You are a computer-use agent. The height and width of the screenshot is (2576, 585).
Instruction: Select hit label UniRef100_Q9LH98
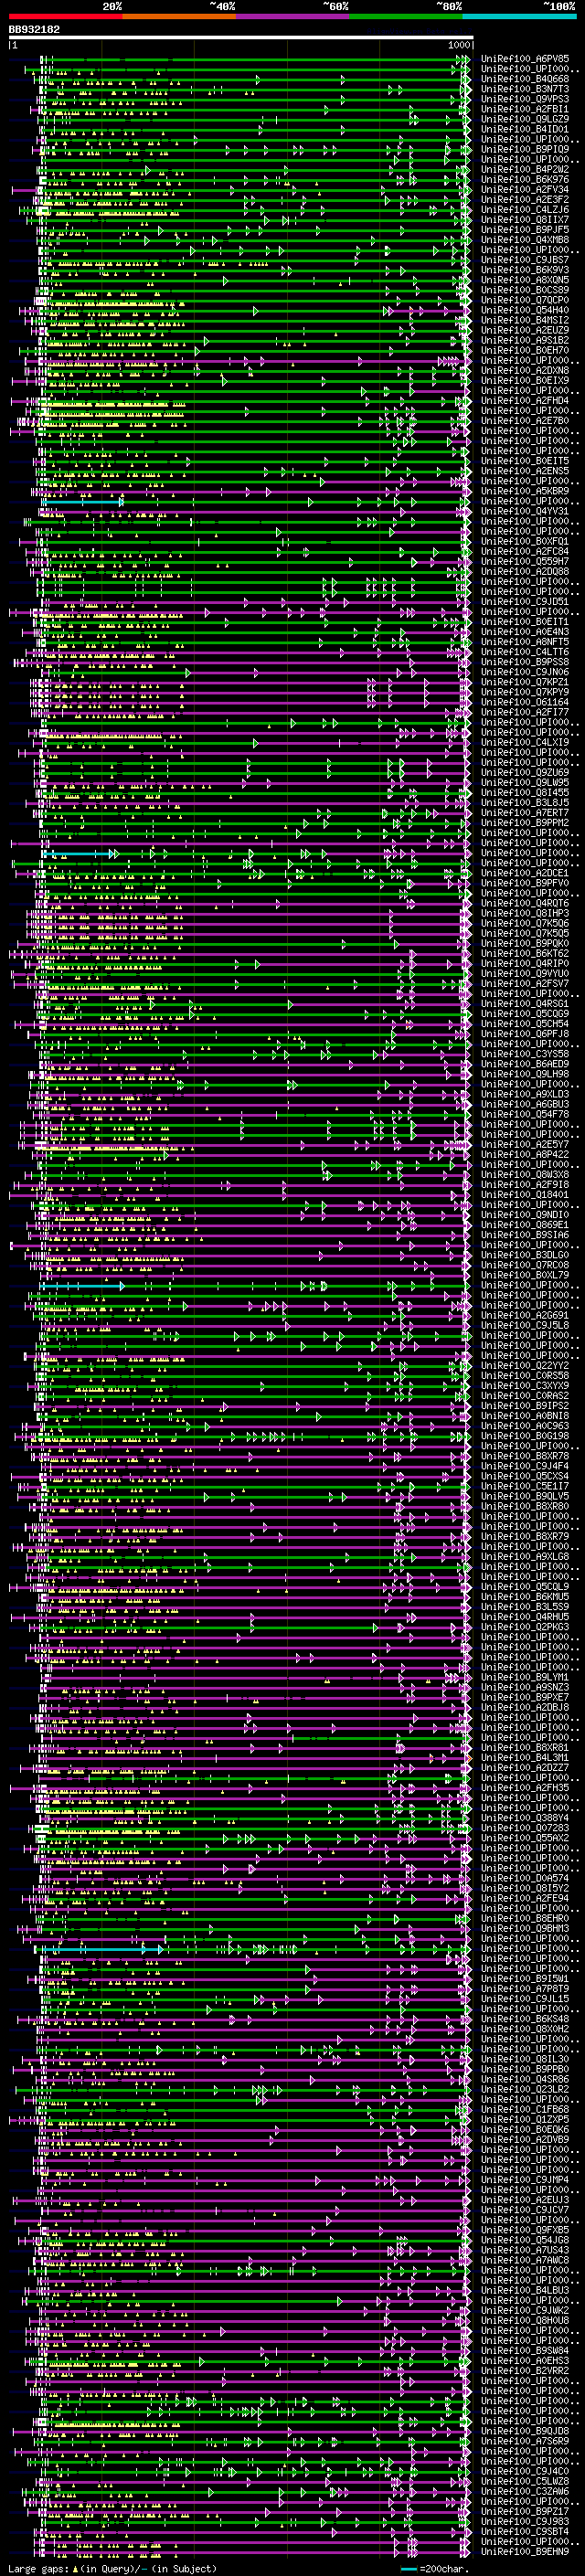(x=525, y=1074)
